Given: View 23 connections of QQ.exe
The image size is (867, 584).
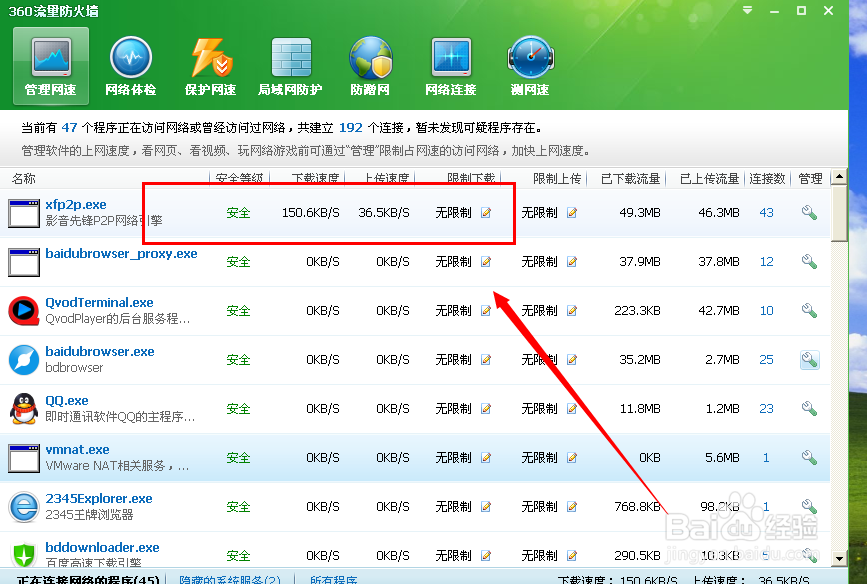Looking at the screenshot, I should (x=766, y=409).
